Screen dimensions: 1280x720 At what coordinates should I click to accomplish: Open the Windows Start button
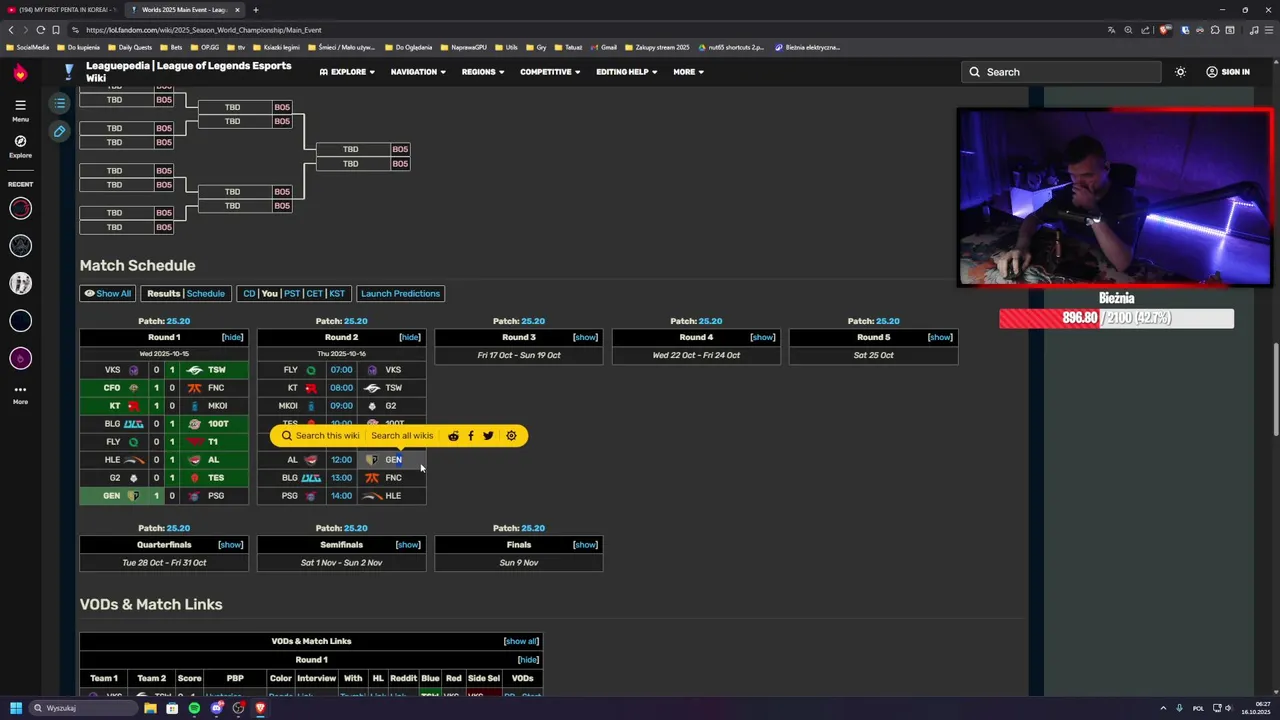15,708
